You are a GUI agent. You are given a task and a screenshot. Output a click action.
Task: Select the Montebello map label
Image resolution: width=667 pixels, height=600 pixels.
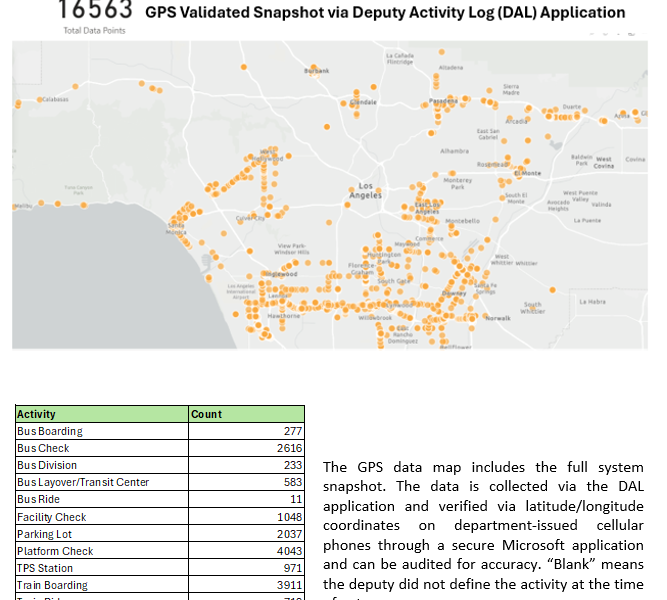(462, 220)
